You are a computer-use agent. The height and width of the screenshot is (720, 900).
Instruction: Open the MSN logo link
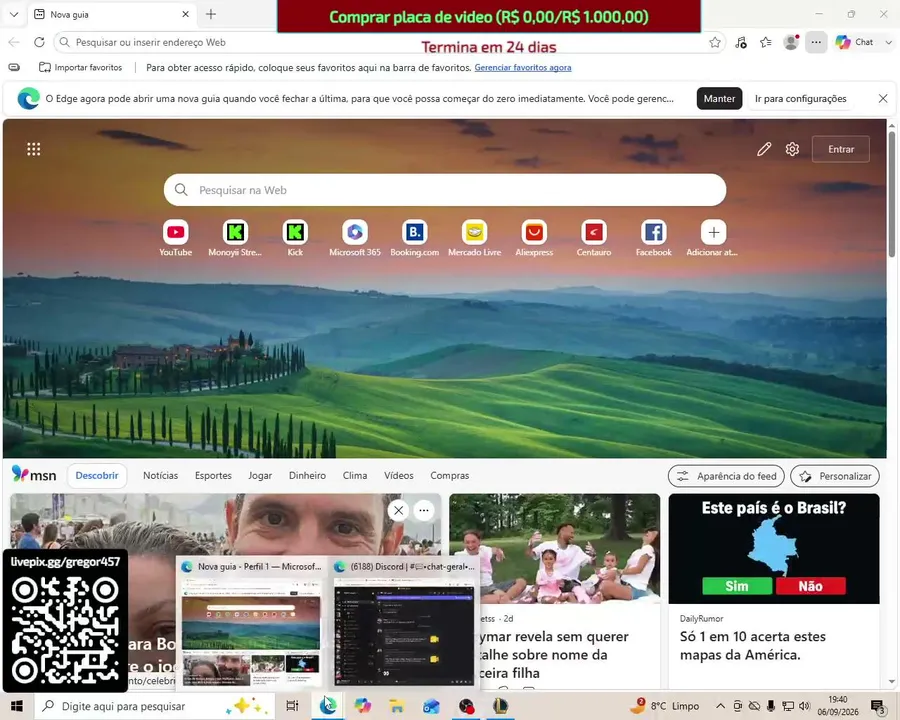point(34,475)
